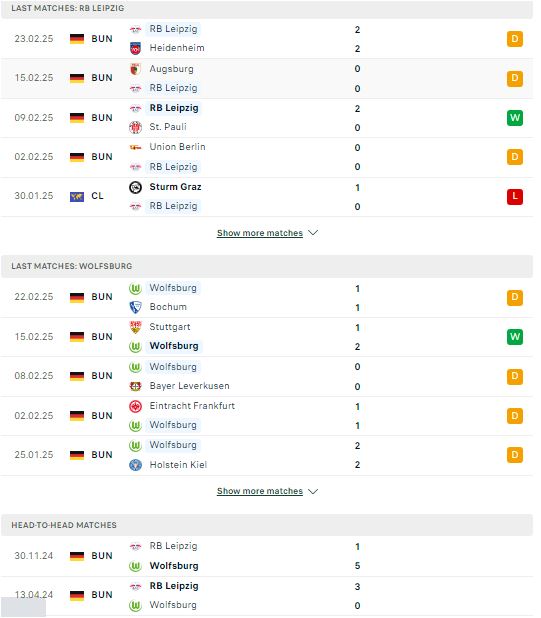Select the Head-to-Head Matches section header
The height and width of the screenshot is (618, 541).
pyautogui.click(x=267, y=525)
